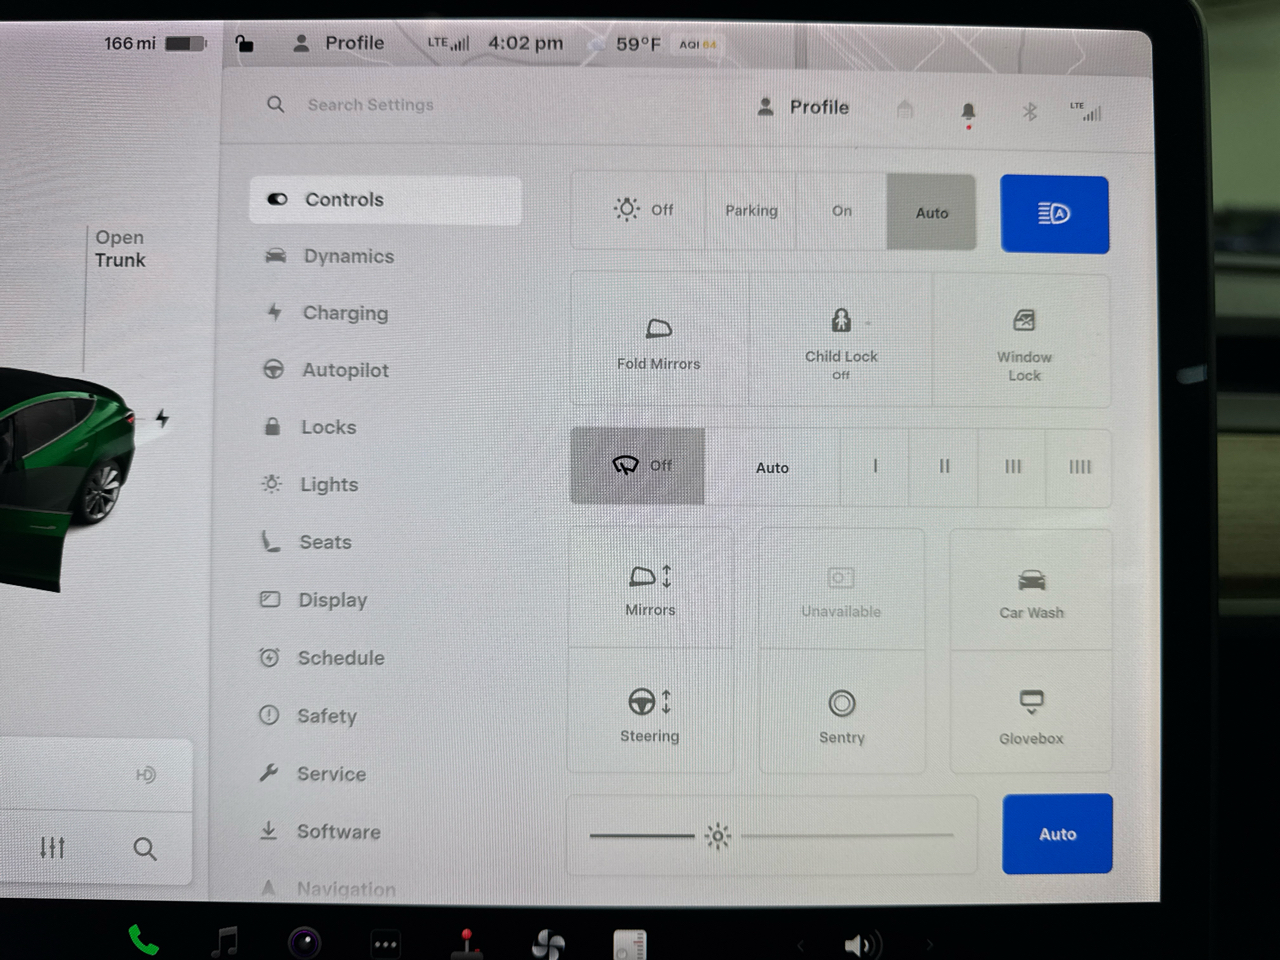Switch to the Charging settings section
1280x960 pixels.
click(345, 313)
